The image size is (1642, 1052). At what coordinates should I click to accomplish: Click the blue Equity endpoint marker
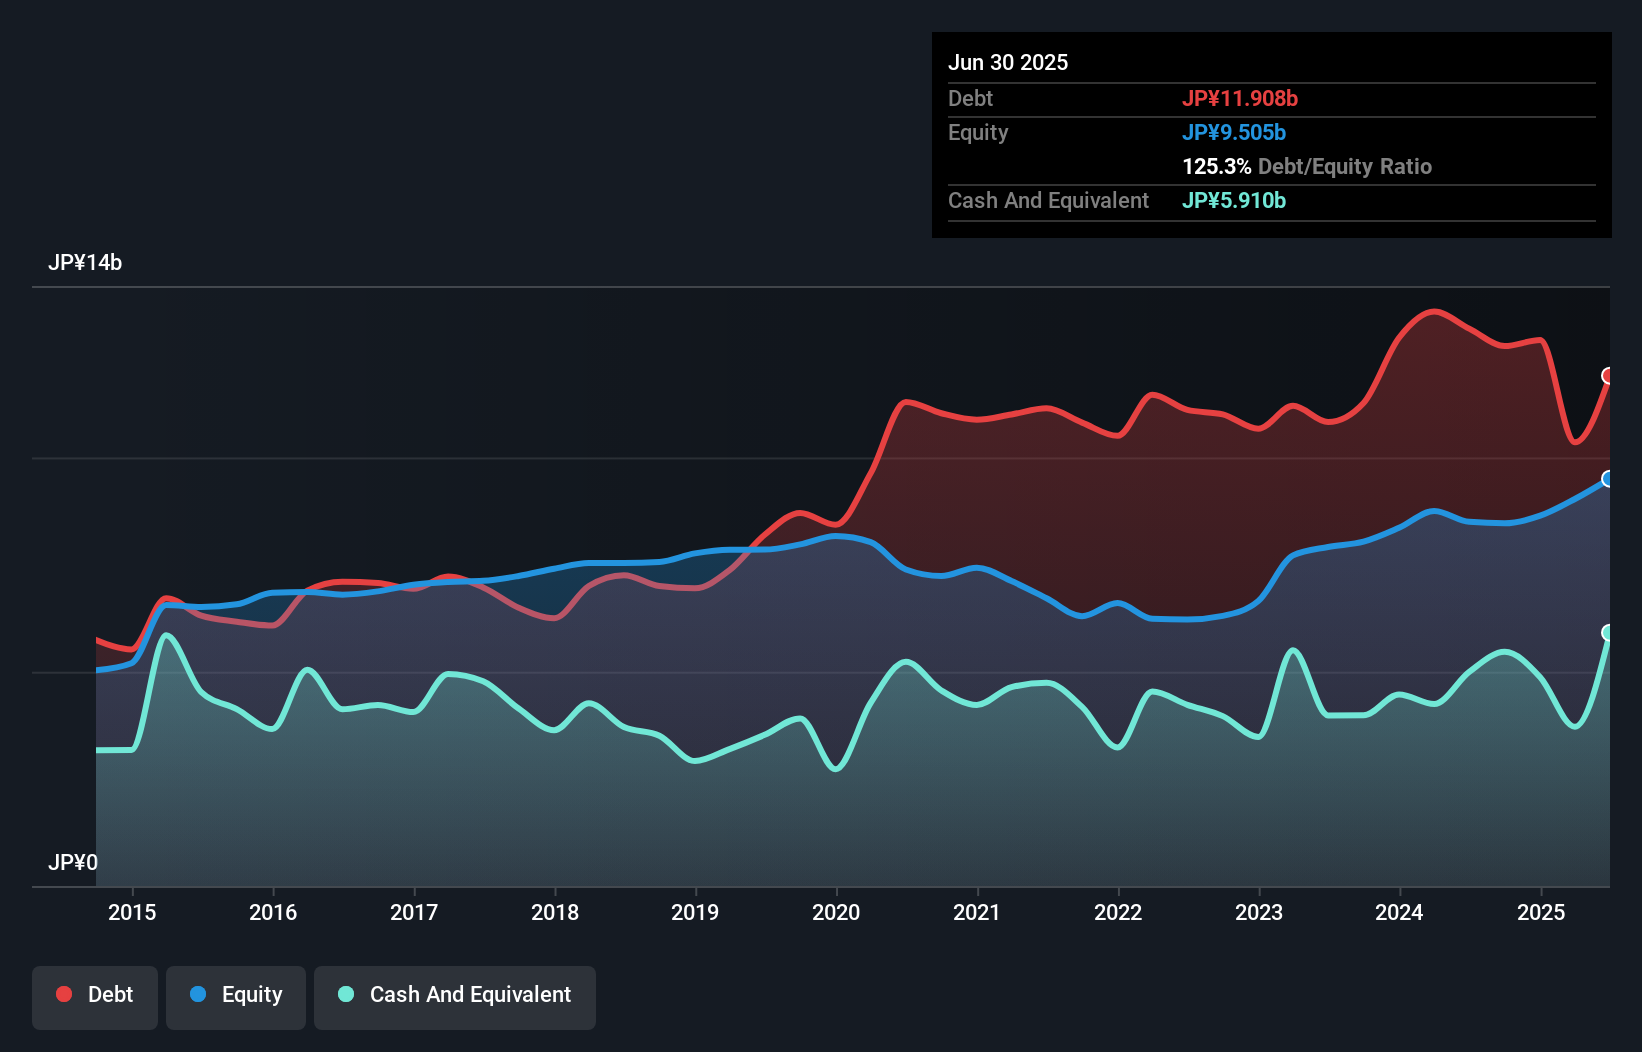tap(1608, 479)
